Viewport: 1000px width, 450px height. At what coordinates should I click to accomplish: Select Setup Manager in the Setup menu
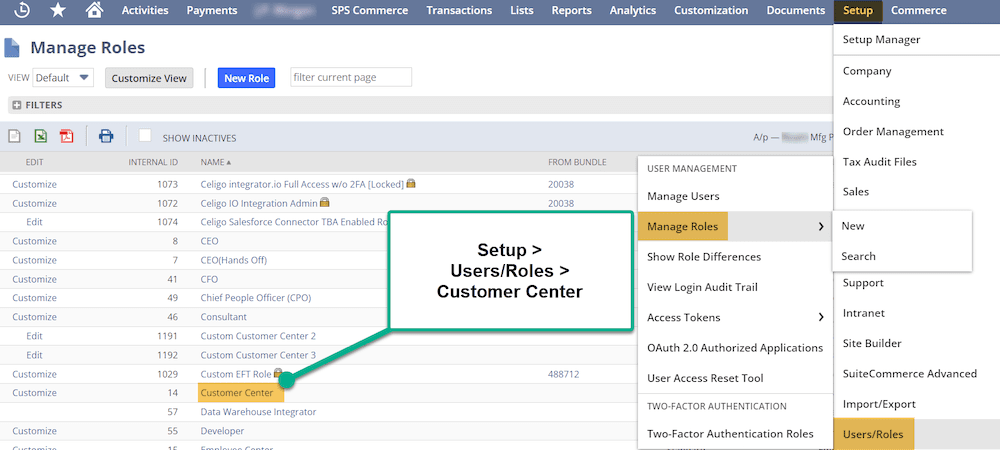[x=881, y=40]
